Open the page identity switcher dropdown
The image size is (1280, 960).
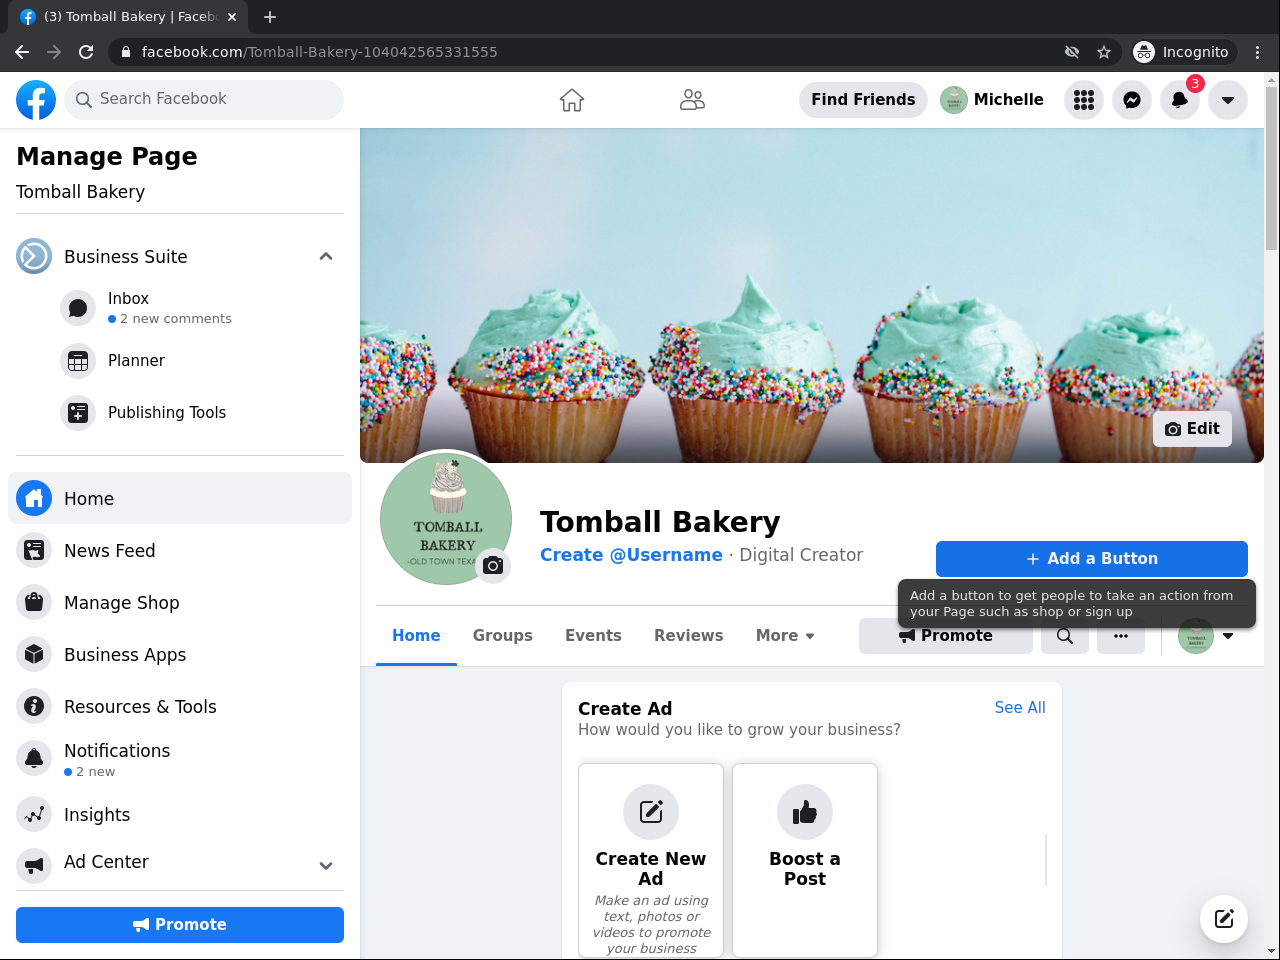pyautogui.click(x=1206, y=636)
